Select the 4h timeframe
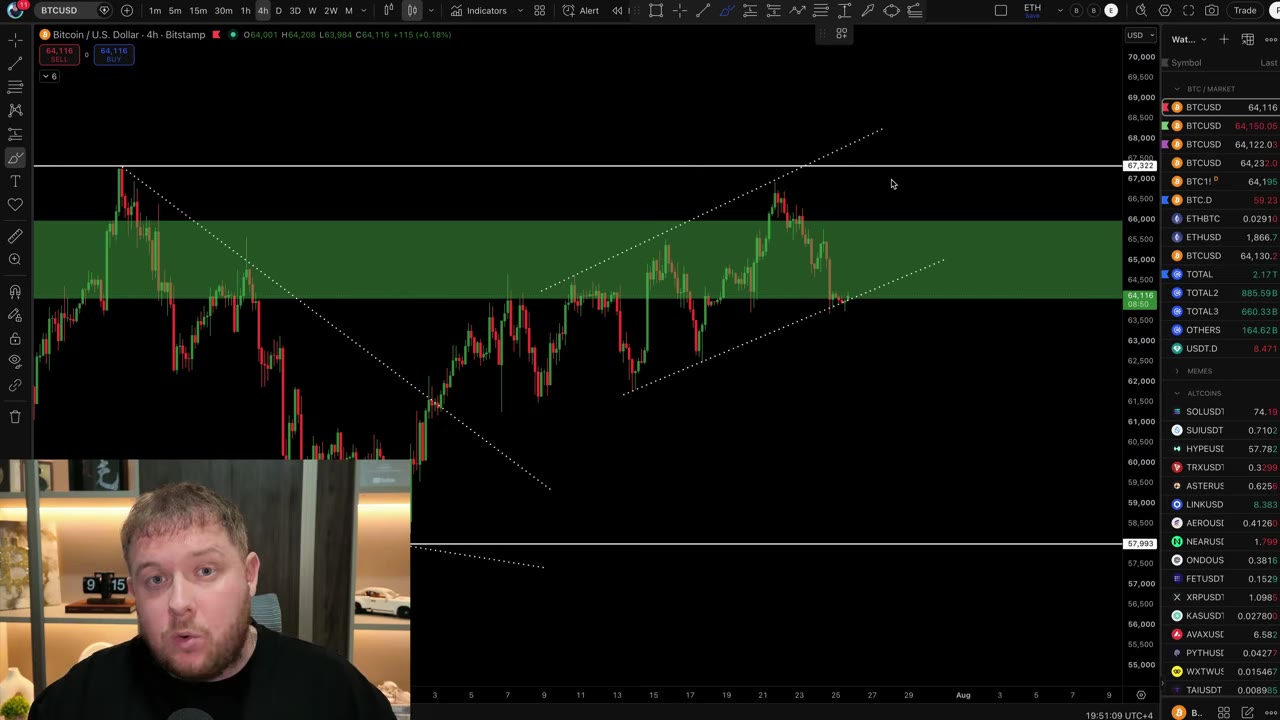 click(263, 11)
